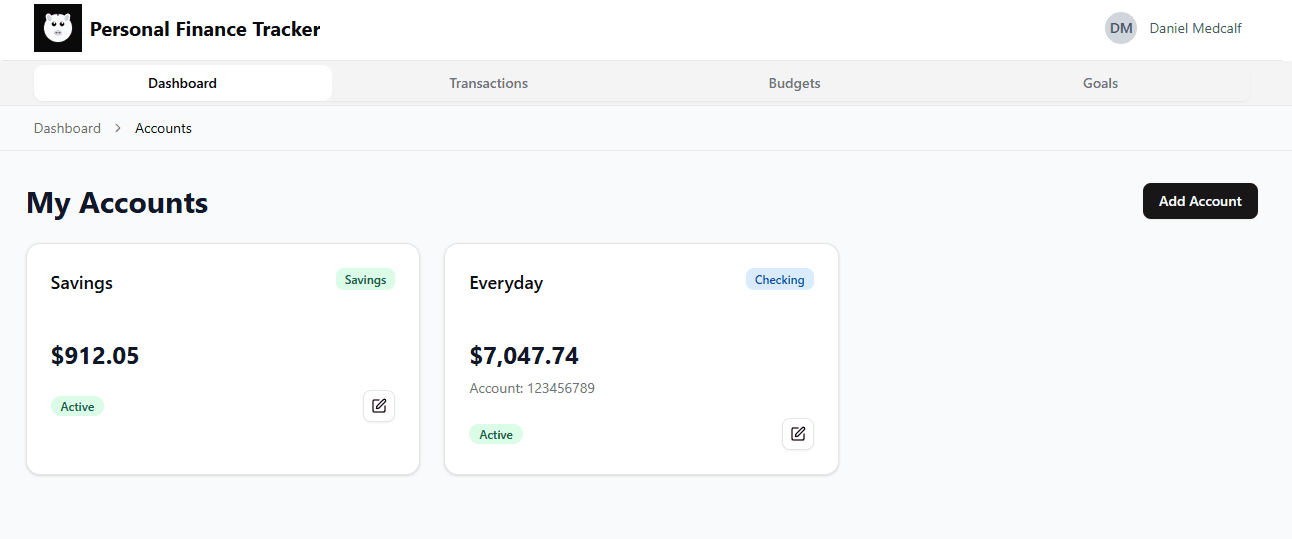Screen dimensions: 1292x539
Task: Click the DM user avatar
Action: tap(1121, 28)
